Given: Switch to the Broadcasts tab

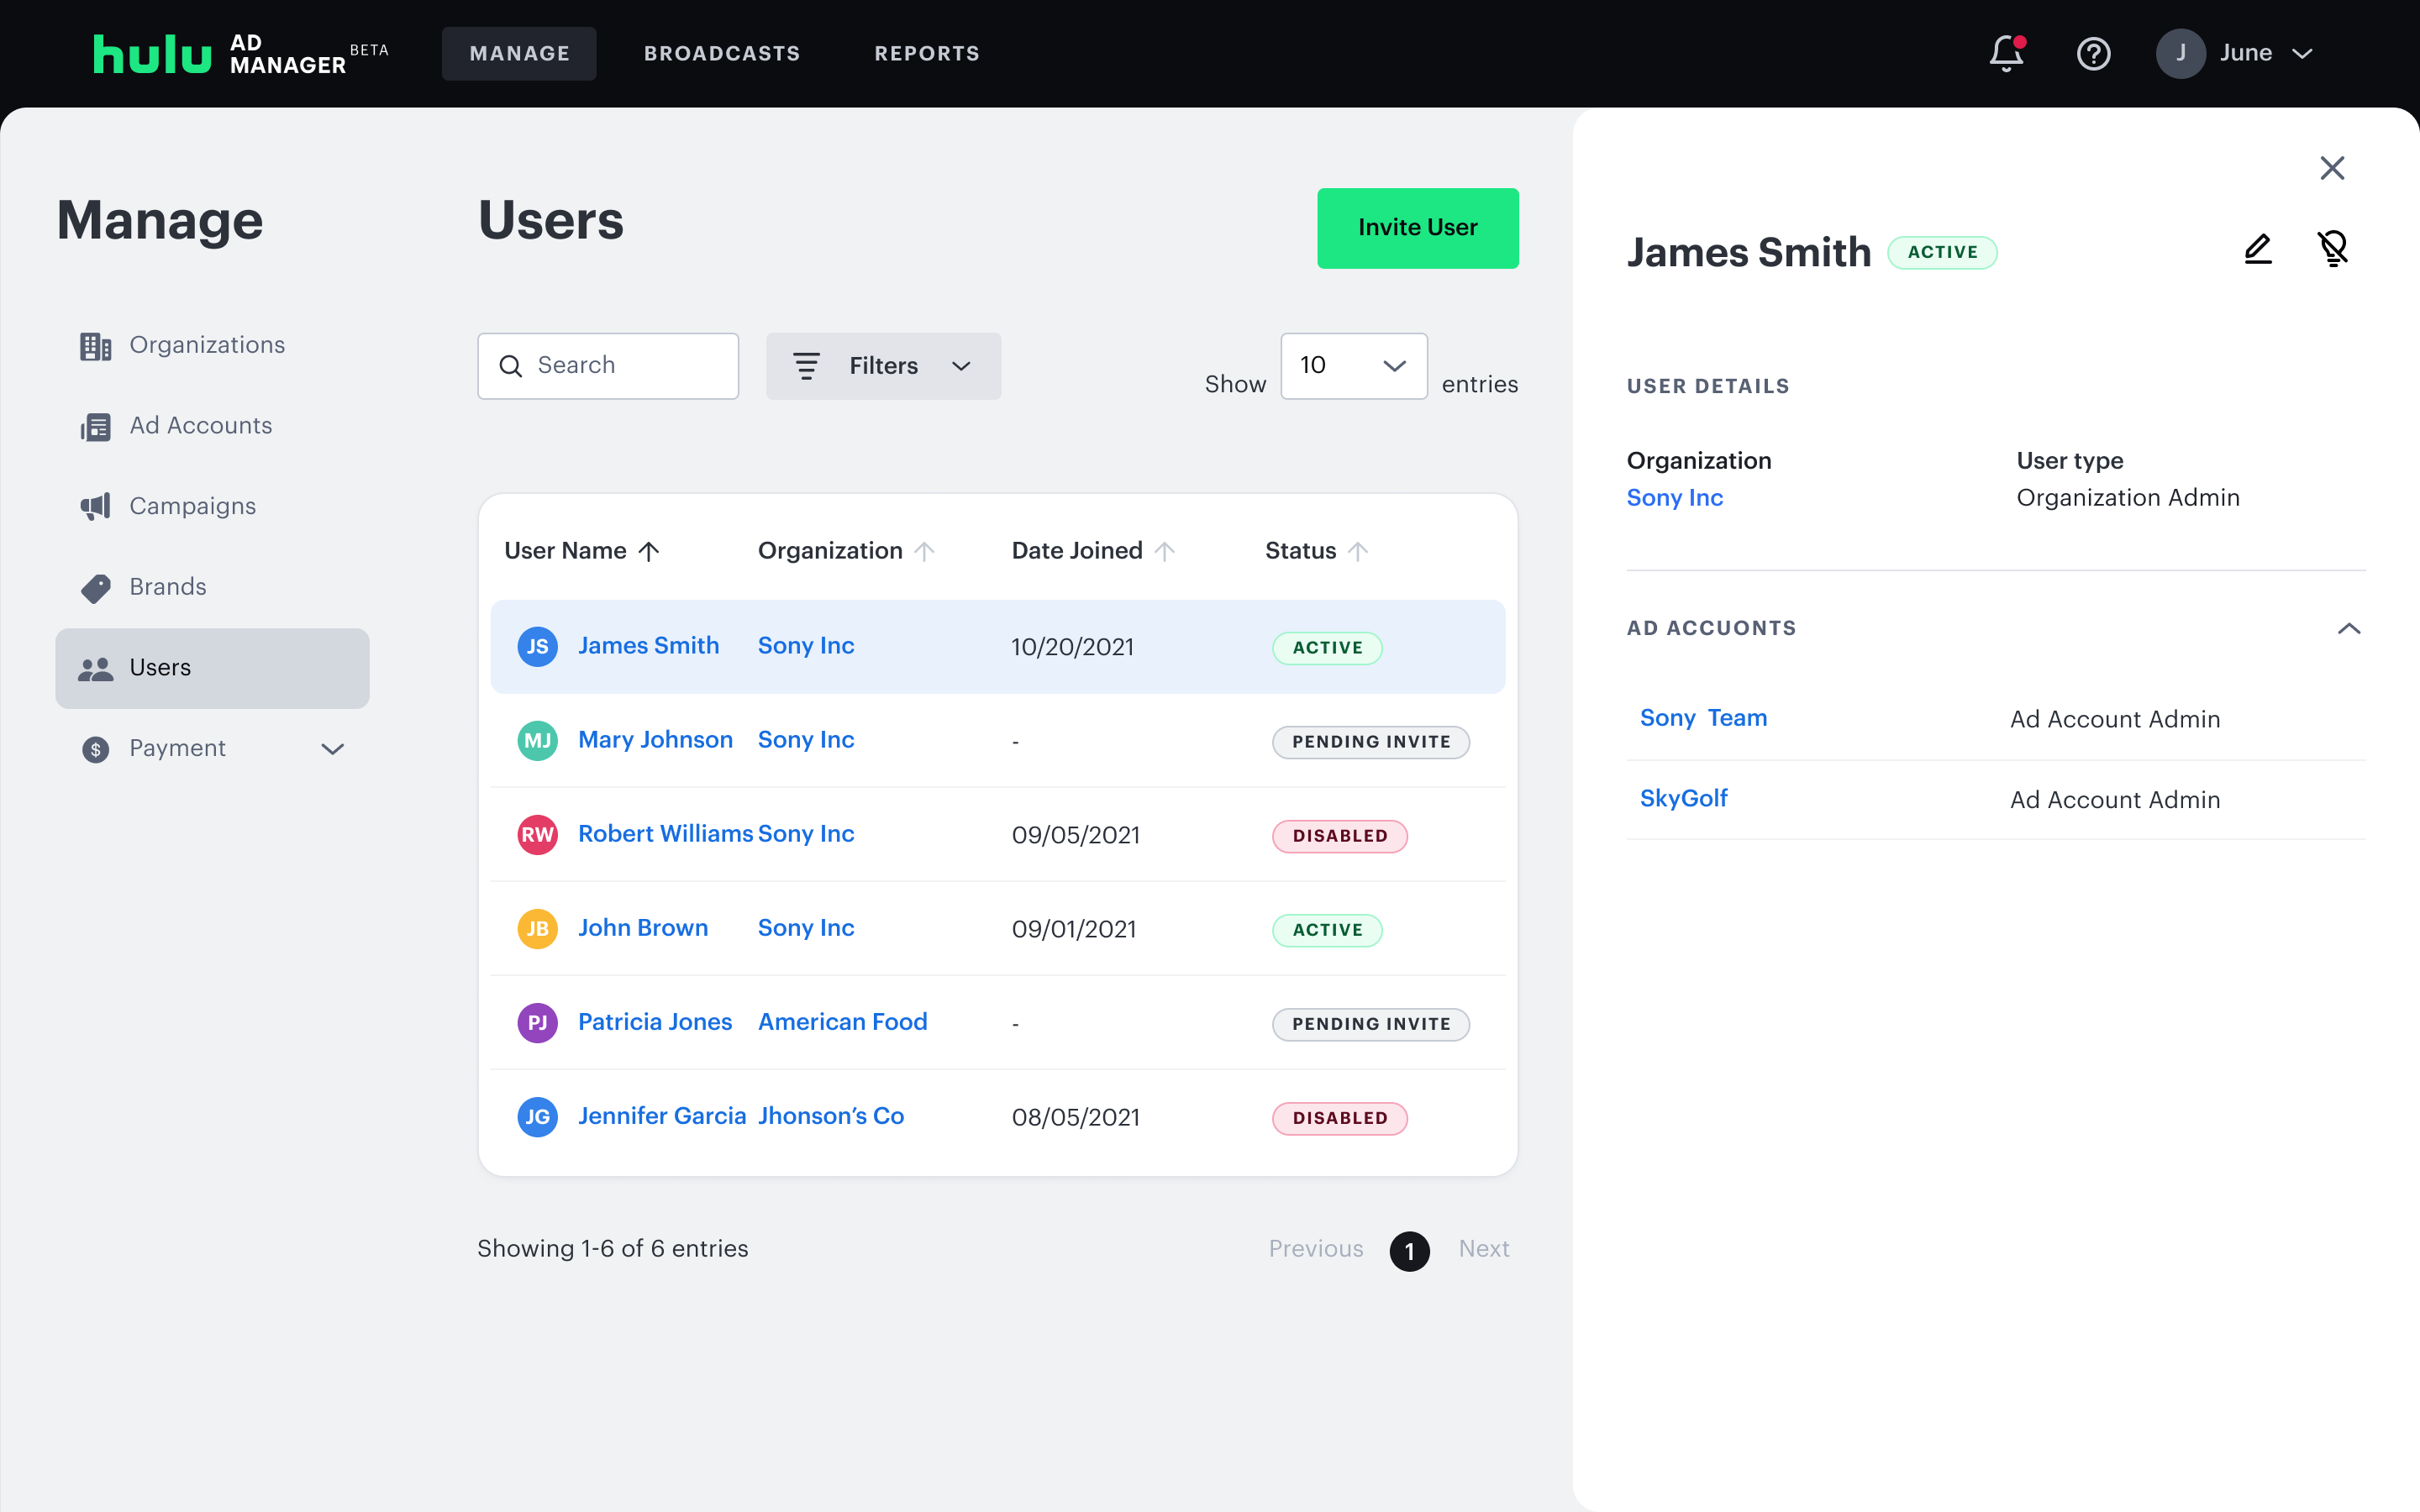Looking at the screenshot, I should (722, 53).
